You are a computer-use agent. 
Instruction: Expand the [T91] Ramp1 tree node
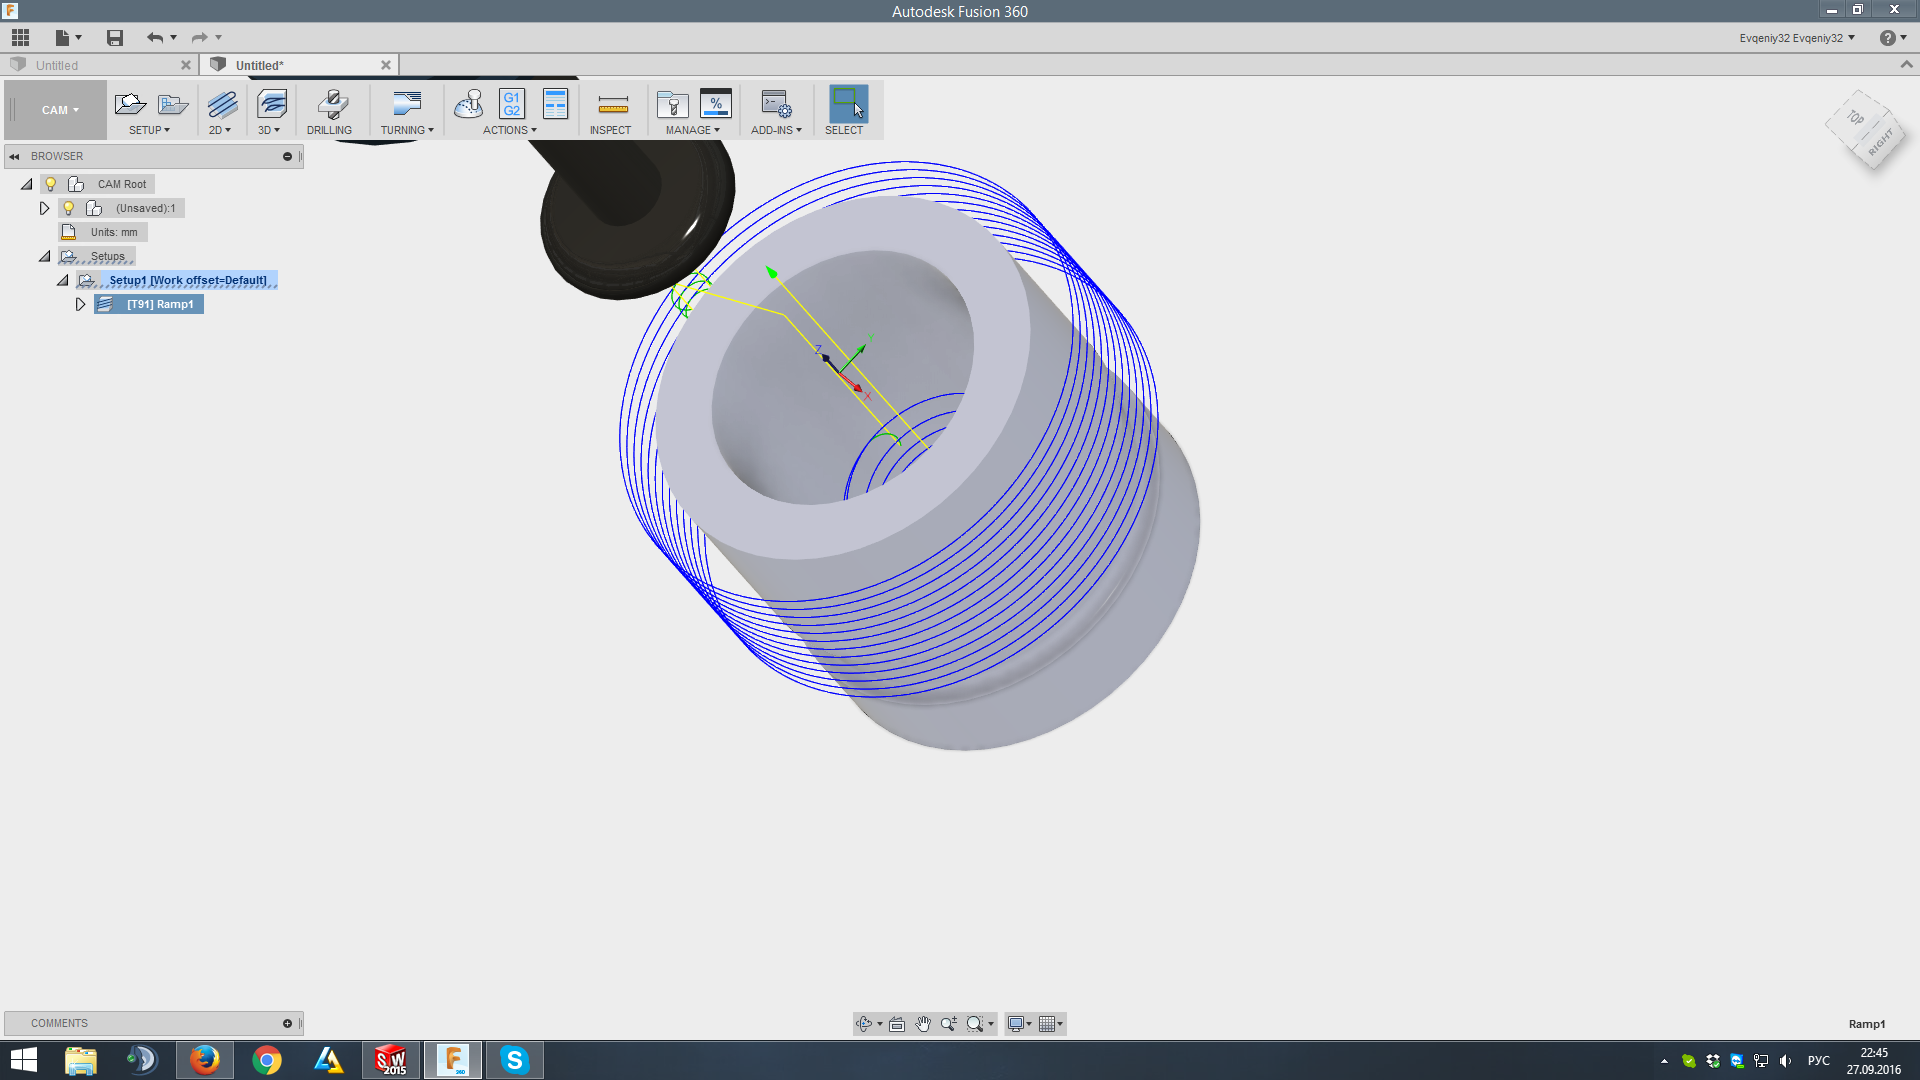81,304
